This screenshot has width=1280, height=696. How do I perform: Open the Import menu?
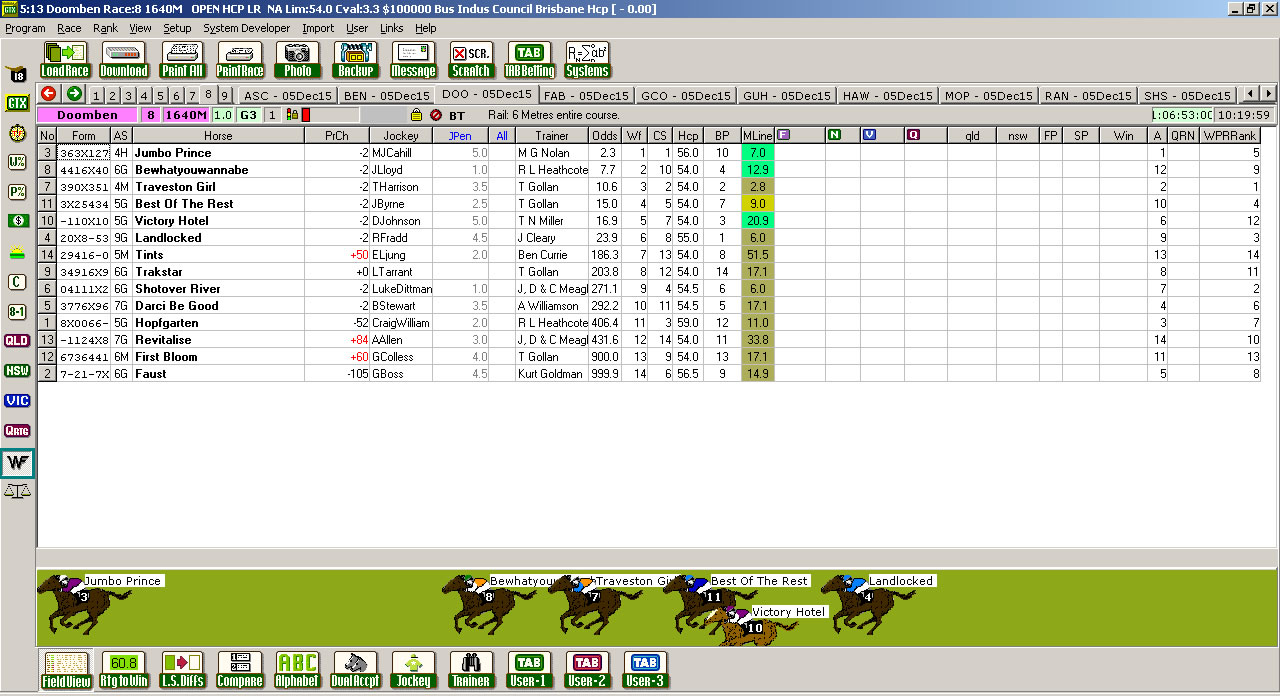point(318,28)
